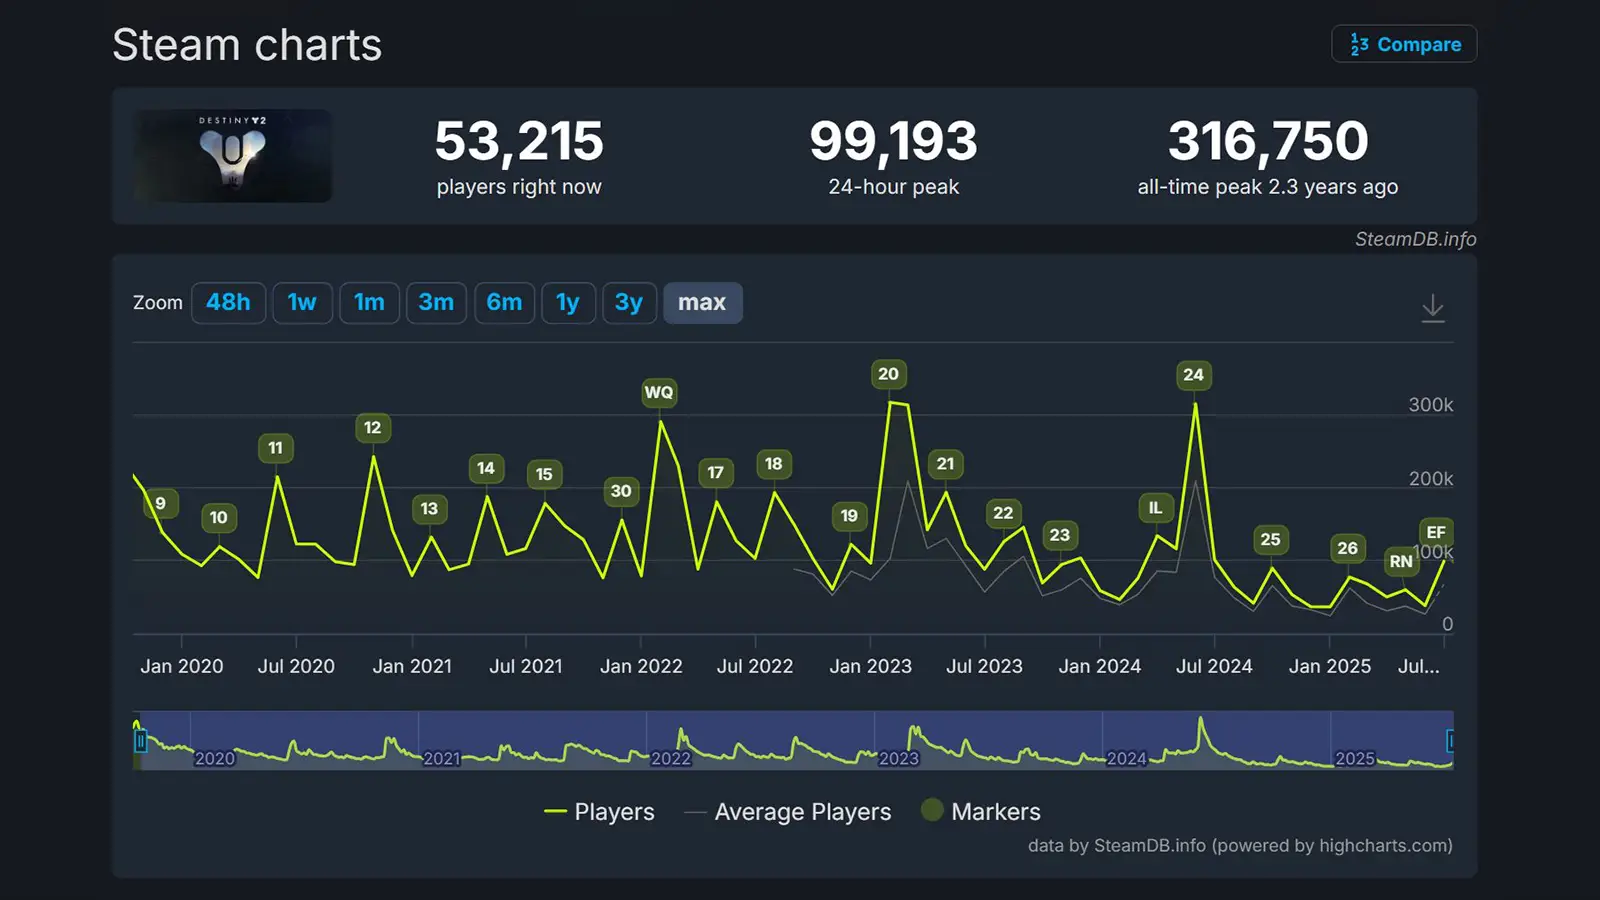Viewport: 1600px width, 900px height.
Task: Set zoom to 1m
Action: point(369,302)
